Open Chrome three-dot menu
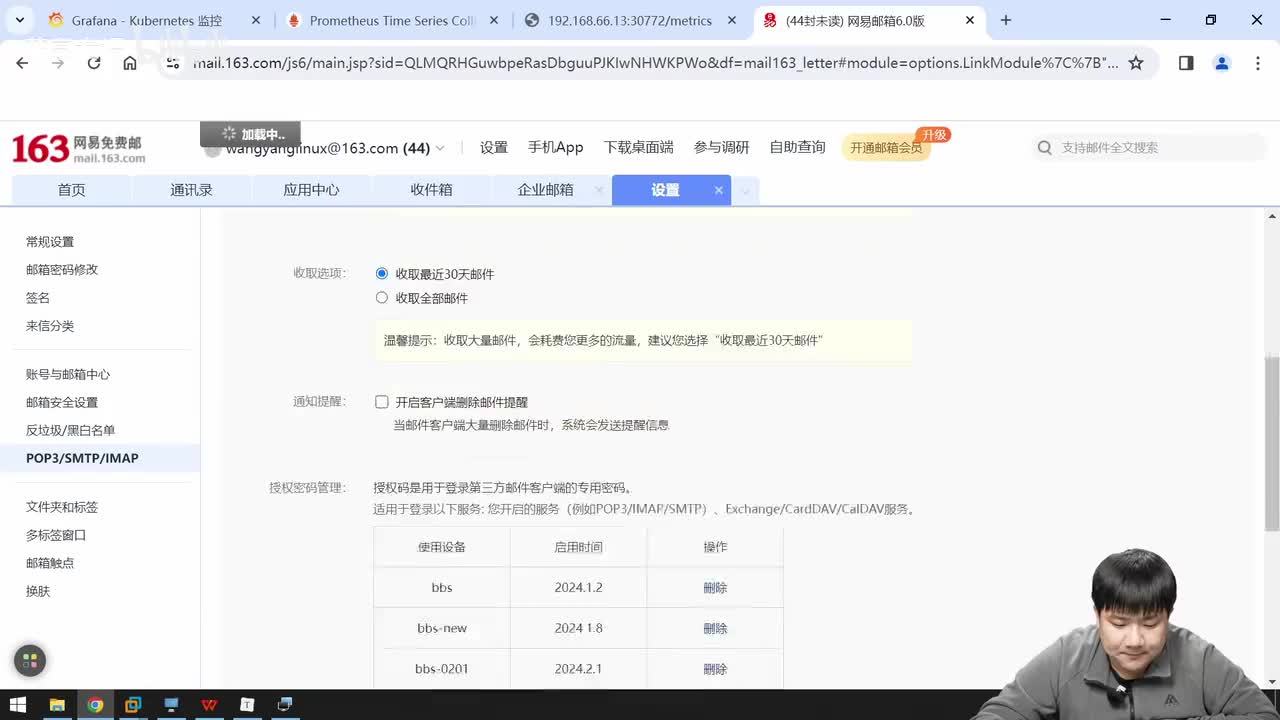Viewport: 1280px width, 720px height. [1257, 63]
